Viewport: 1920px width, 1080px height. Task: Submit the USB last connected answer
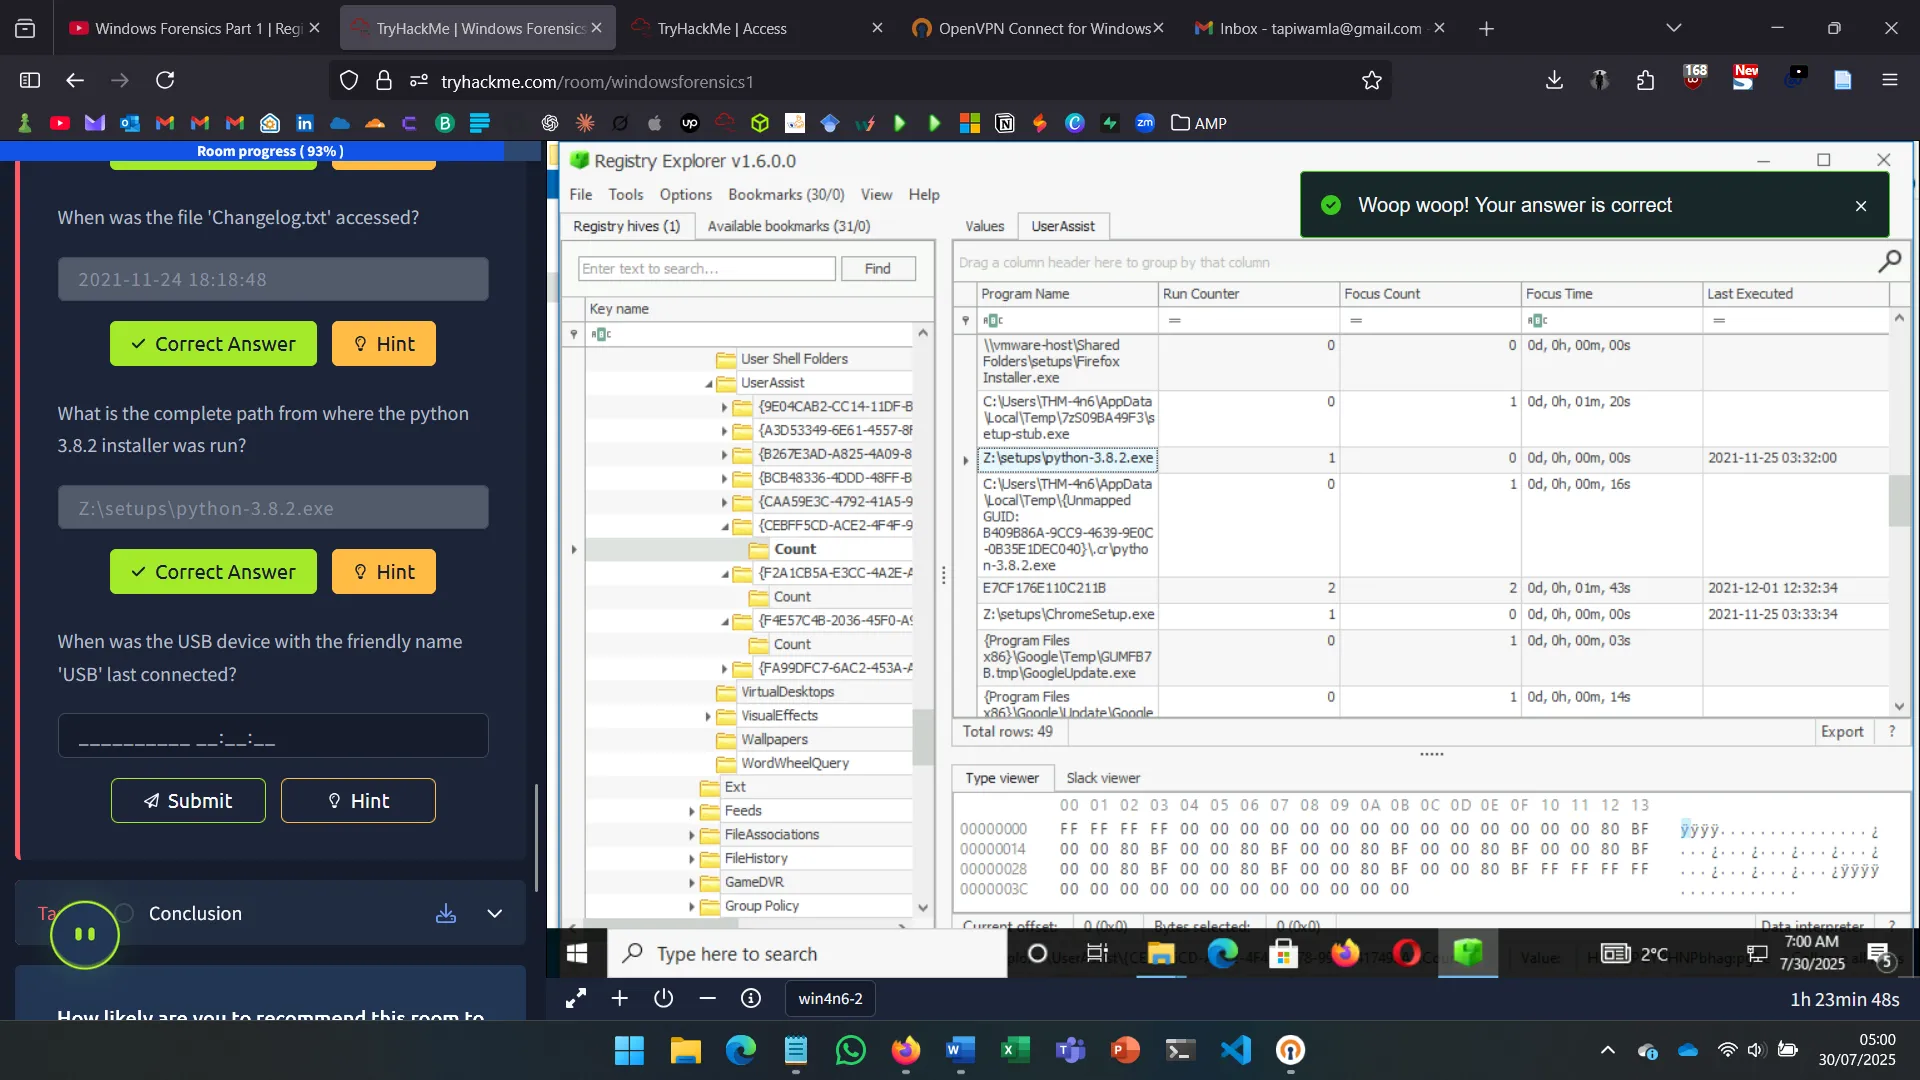[188, 801]
